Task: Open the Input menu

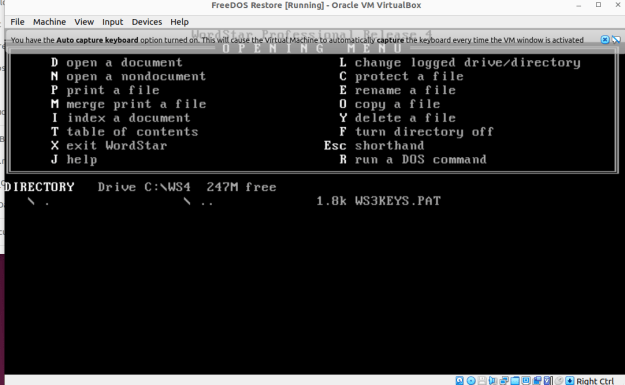Action: point(112,22)
